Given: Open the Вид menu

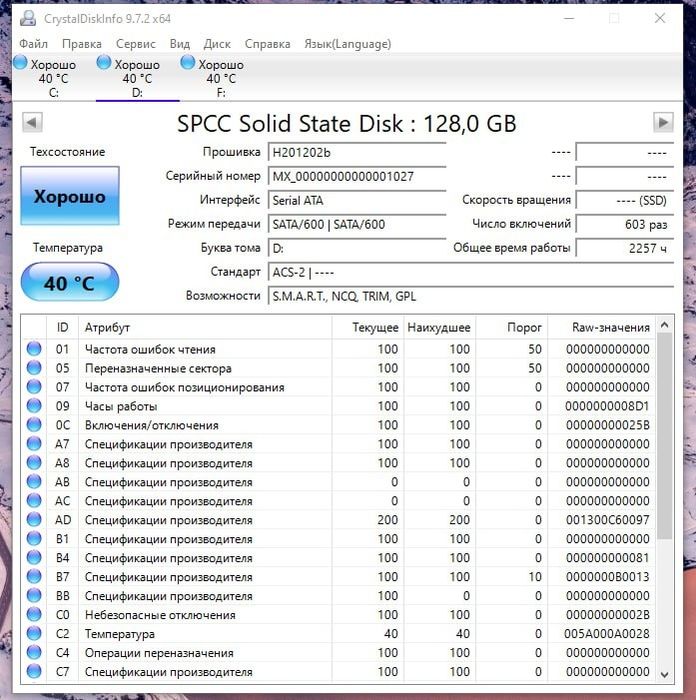Looking at the screenshot, I should click(x=179, y=44).
